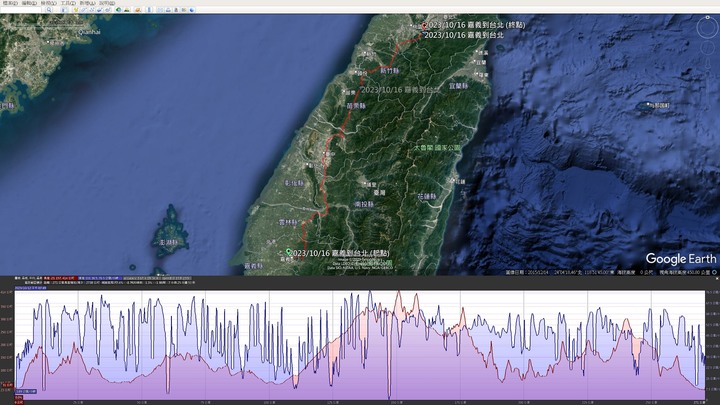Open the 新增 (Add) menu
Viewport: 720px width, 405px height.
coord(87,3)
